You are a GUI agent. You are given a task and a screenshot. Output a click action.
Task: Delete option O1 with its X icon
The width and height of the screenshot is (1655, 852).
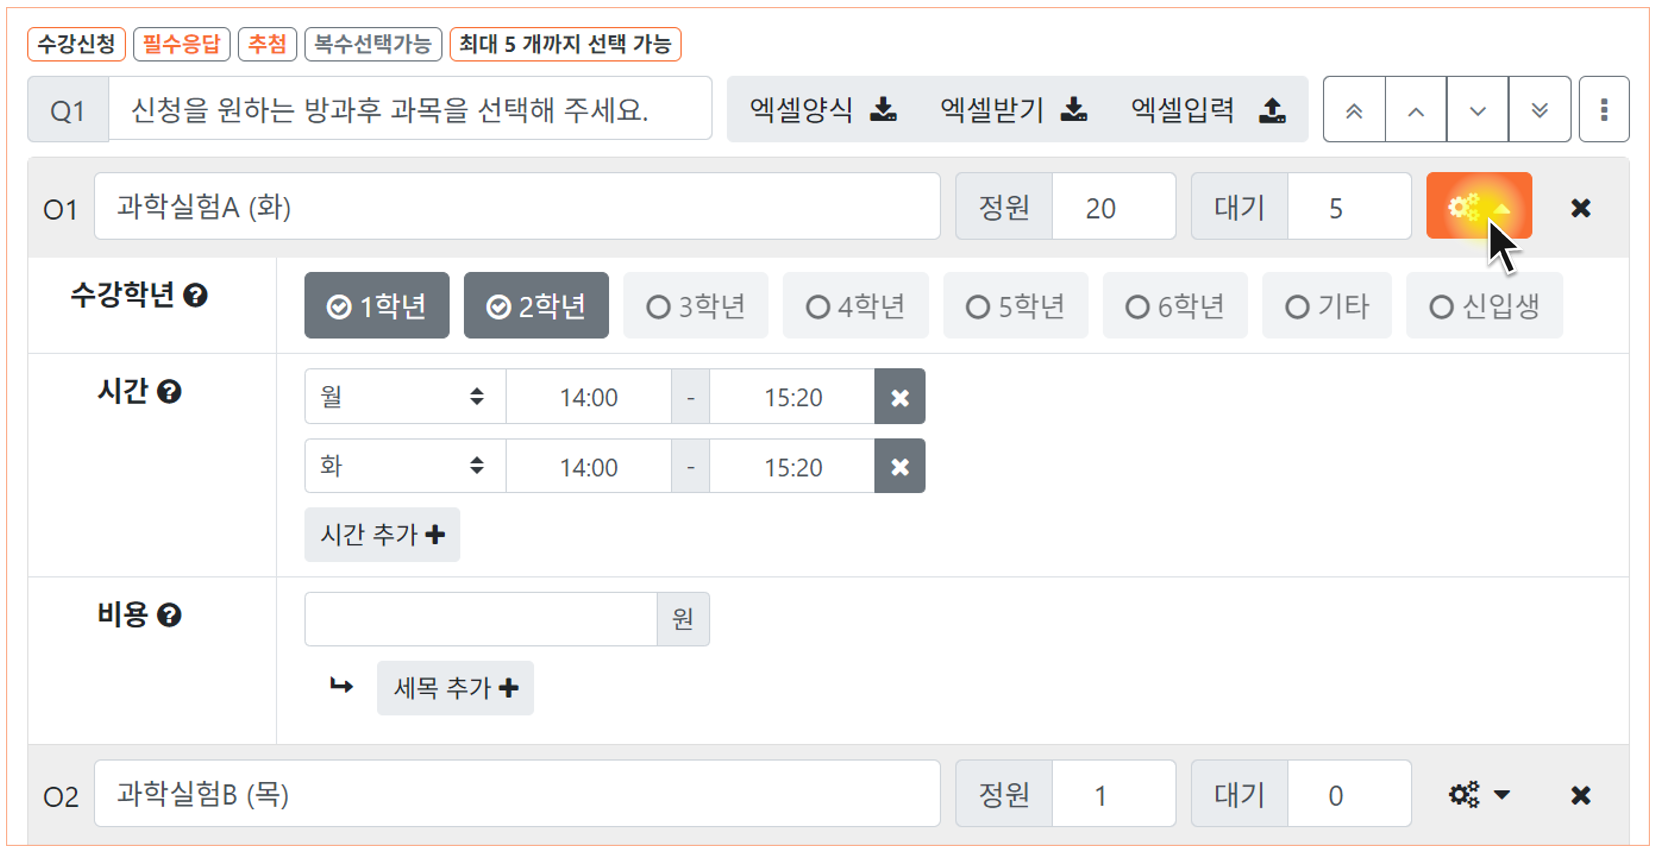coord(1580,207)
